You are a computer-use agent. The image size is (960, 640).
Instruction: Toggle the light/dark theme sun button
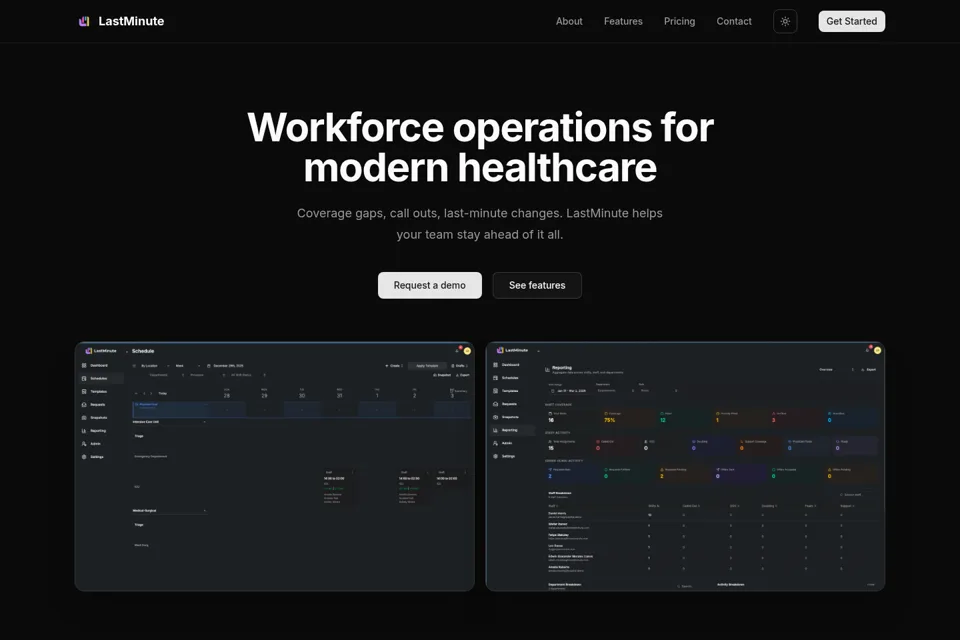pyautogui.click(x=785, y=21)
